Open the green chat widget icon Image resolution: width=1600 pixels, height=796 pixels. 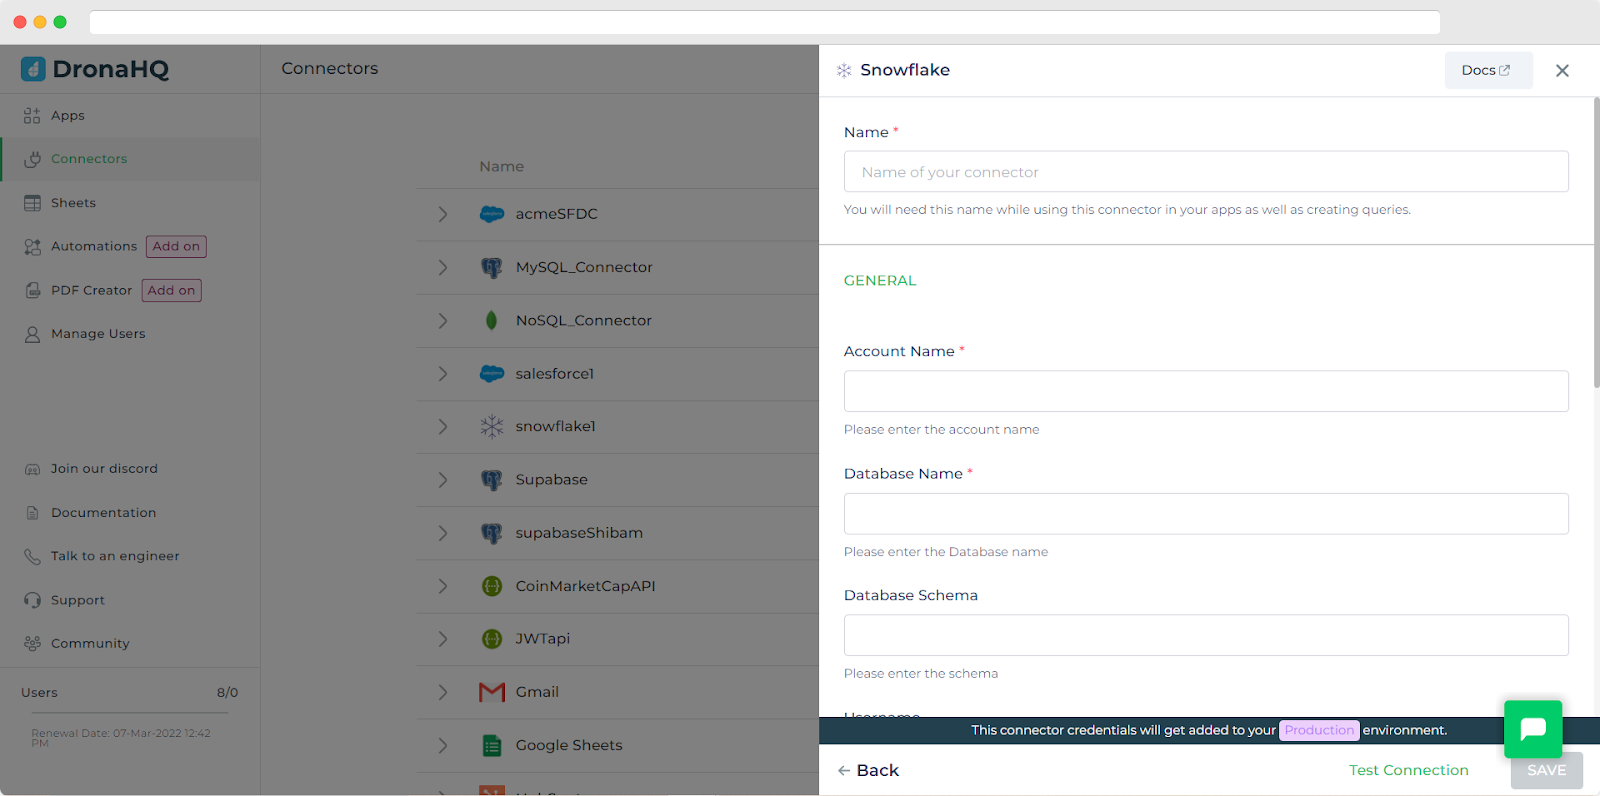point(1532,729)
